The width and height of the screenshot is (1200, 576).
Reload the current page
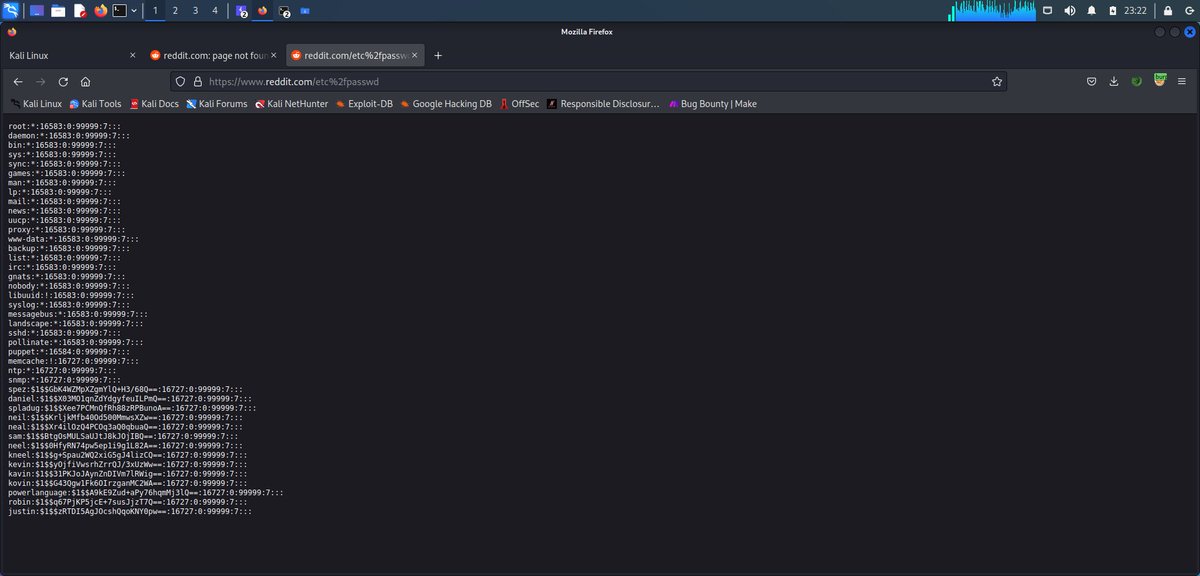coord(63,82)
